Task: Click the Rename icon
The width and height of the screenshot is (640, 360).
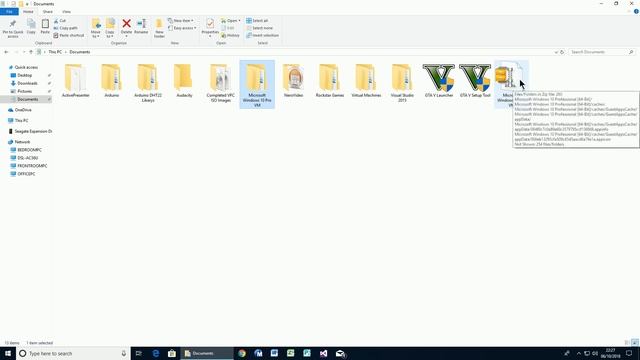Action: [141, 24]
